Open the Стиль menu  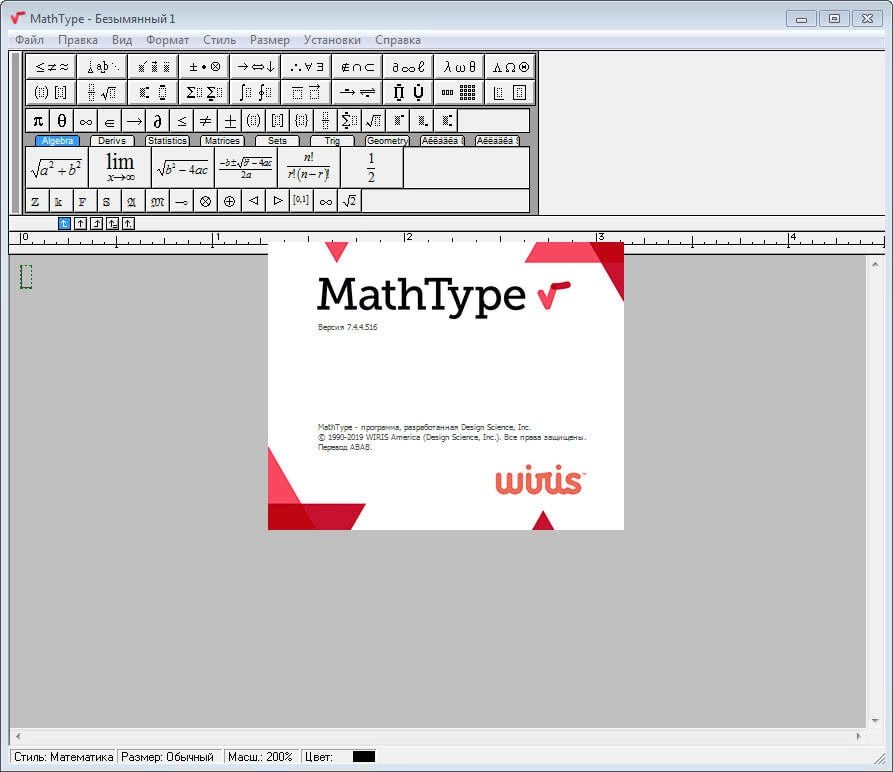219,40
